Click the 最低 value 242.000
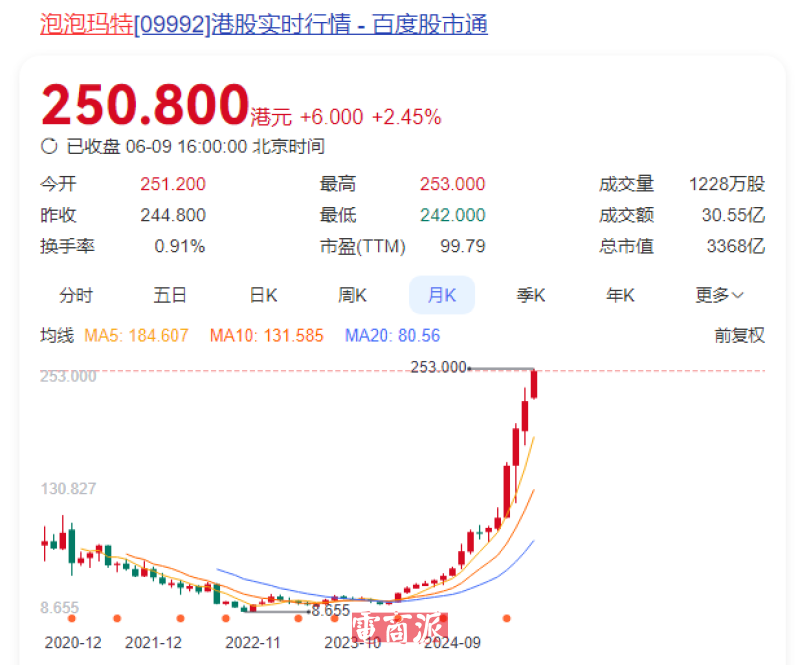Image resolution: width=800 pixels, height=665 pixels. [453, 215]
